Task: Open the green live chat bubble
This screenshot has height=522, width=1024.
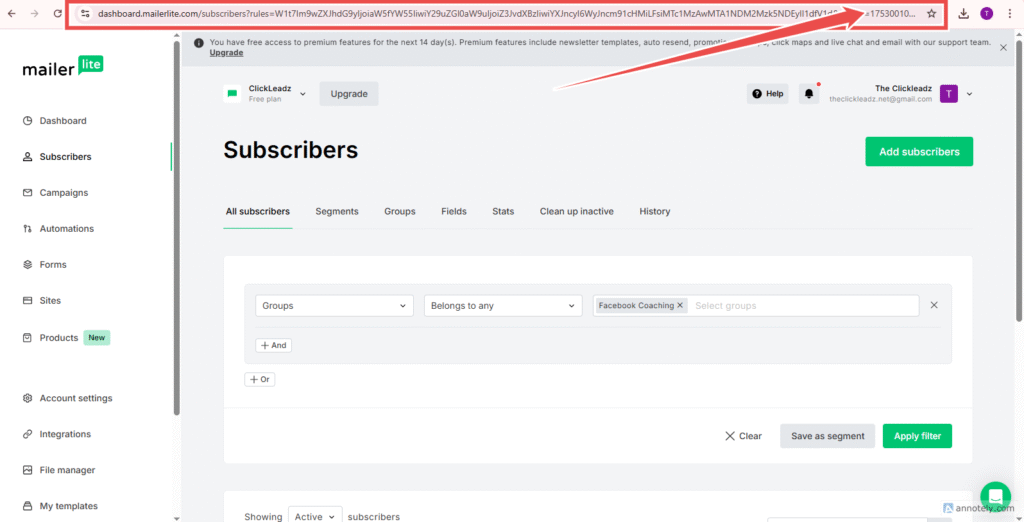Action: coord(995,496)
